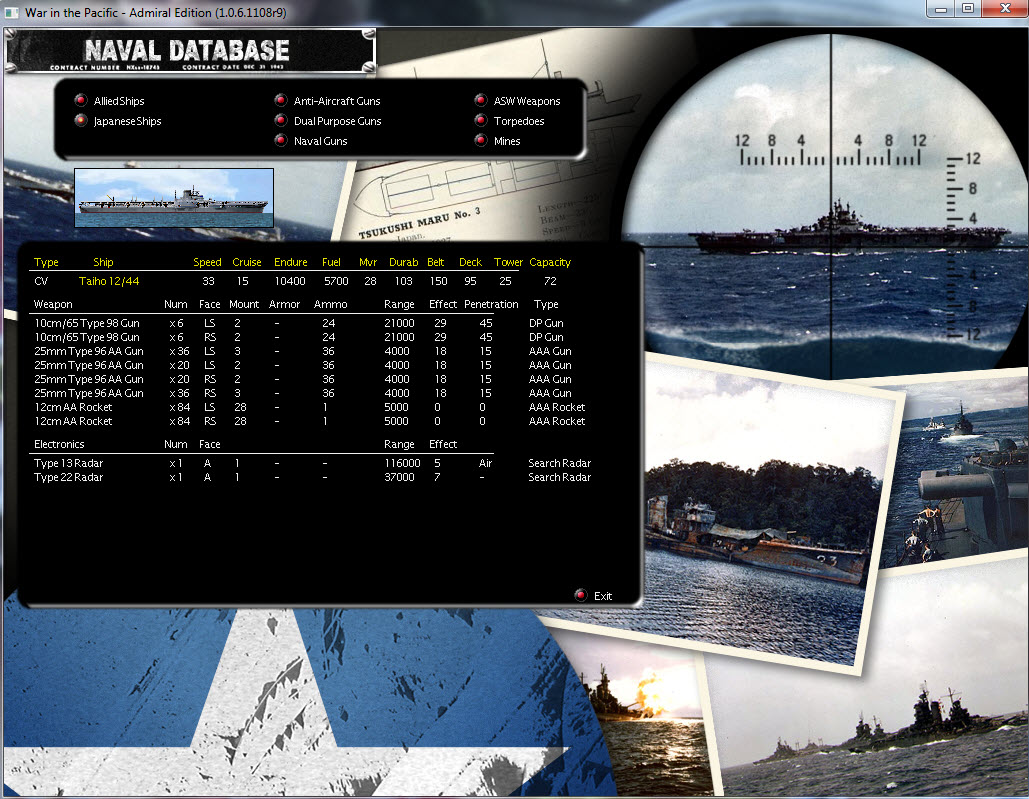The width and height of the screenshot is (1029, 799).
Task: Select the 25mm Type 96 AA Gun x20 RS row
Action: pos(303,379)
